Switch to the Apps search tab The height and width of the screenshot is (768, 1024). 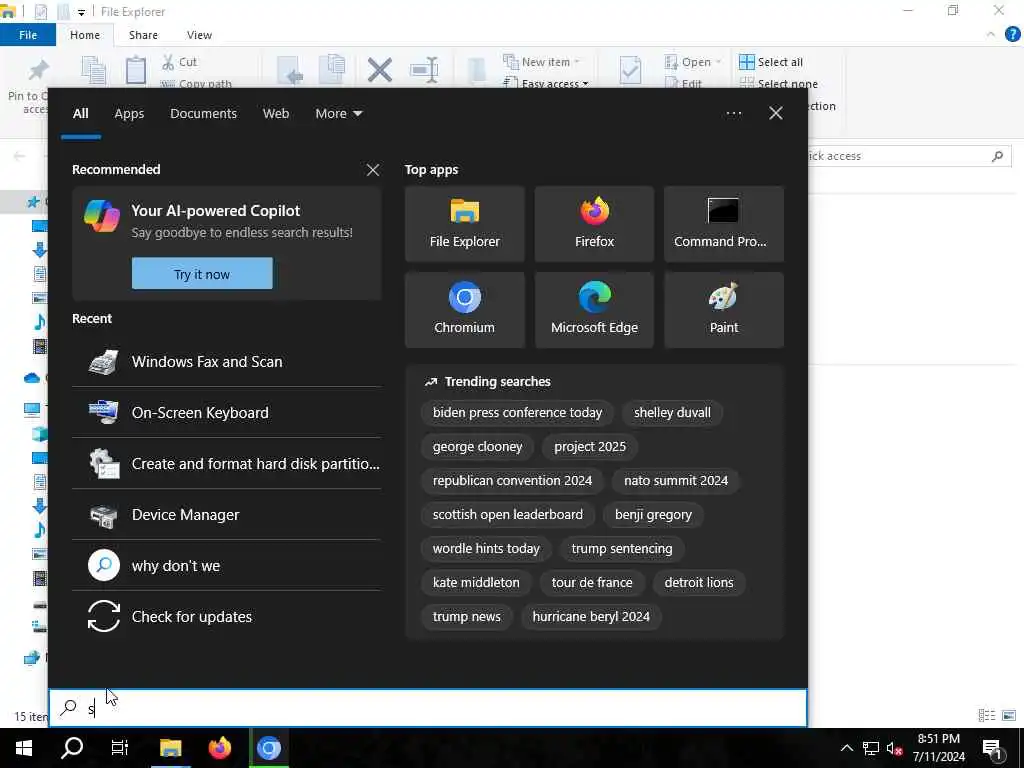[129, 114]
